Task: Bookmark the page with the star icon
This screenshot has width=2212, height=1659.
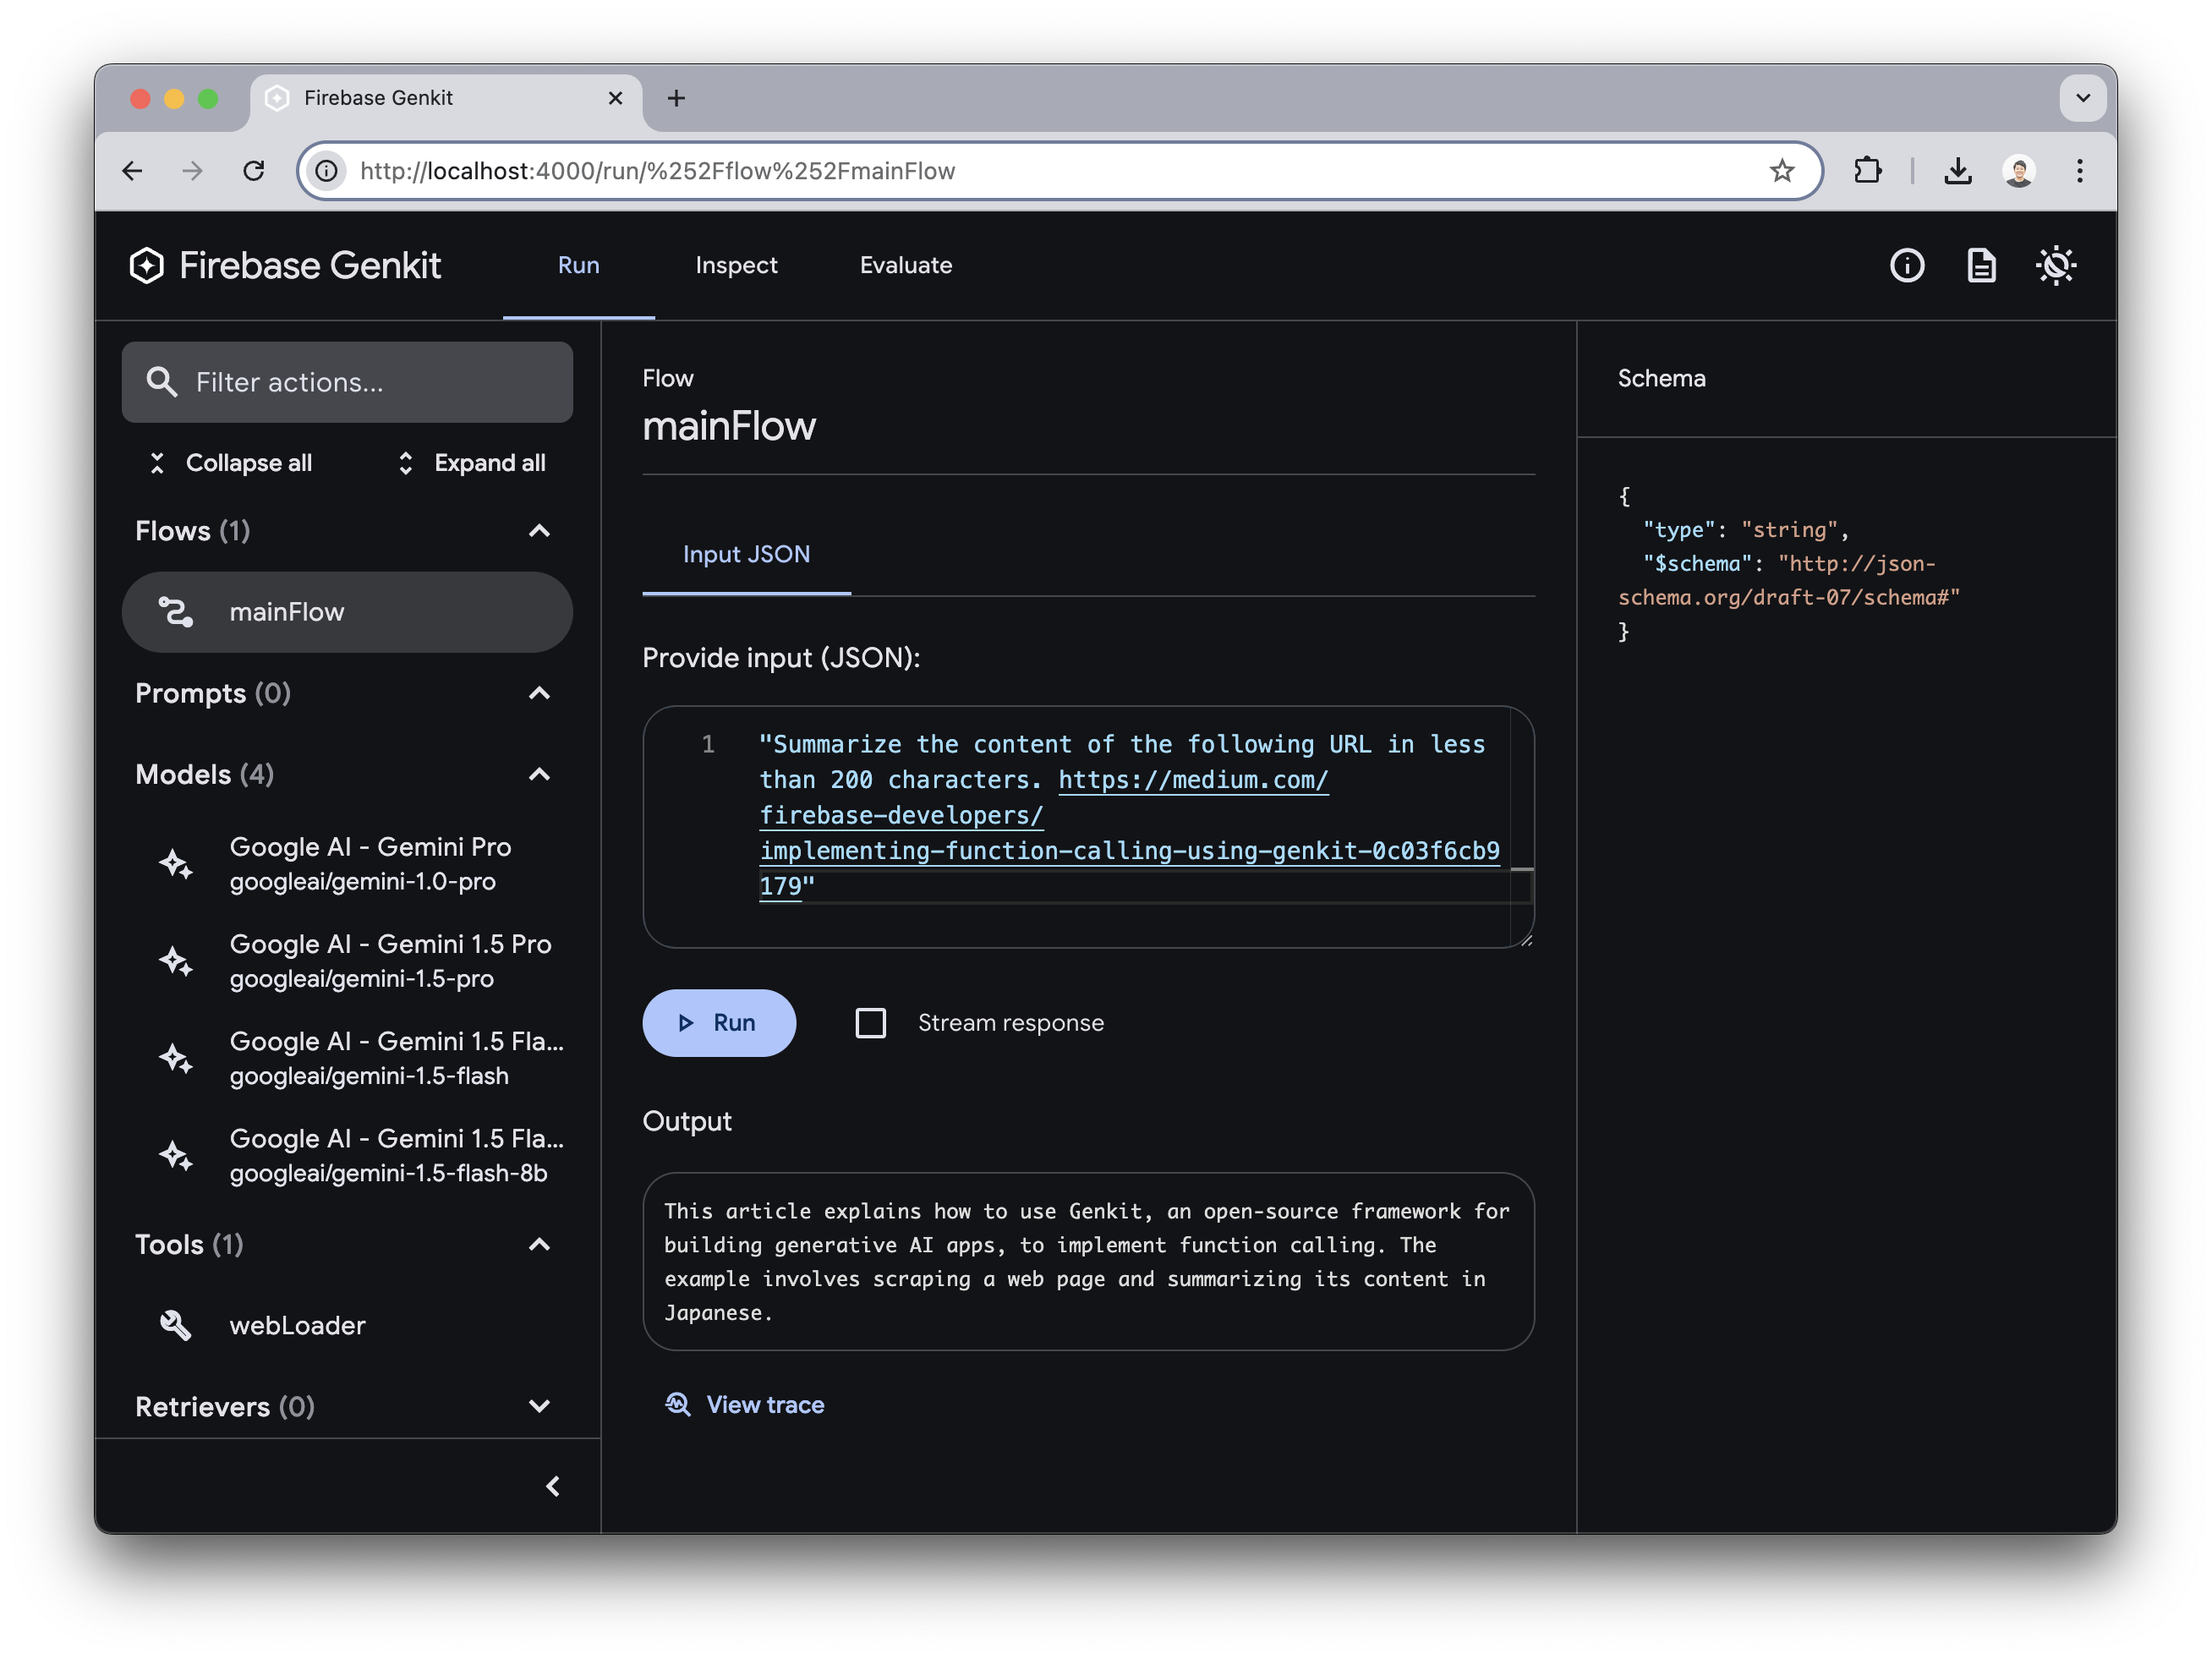Action: 1783,171
